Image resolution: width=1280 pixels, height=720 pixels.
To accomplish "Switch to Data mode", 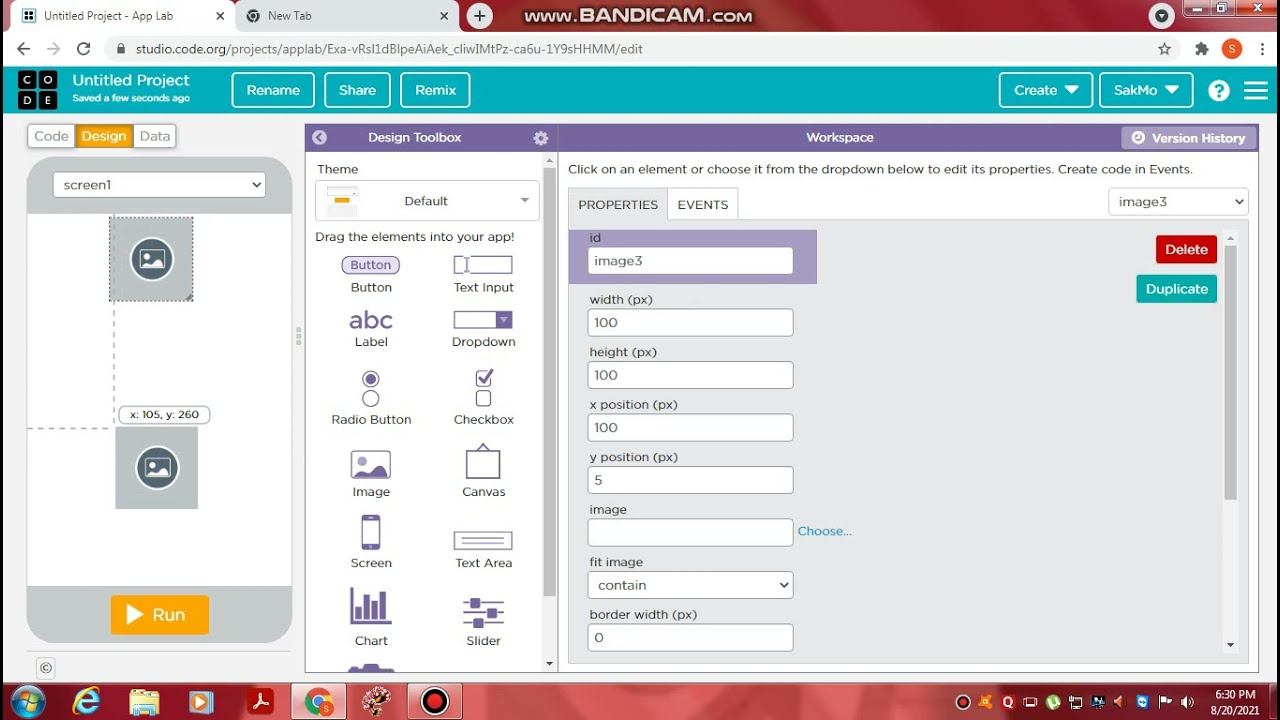I will click(154, 136).
